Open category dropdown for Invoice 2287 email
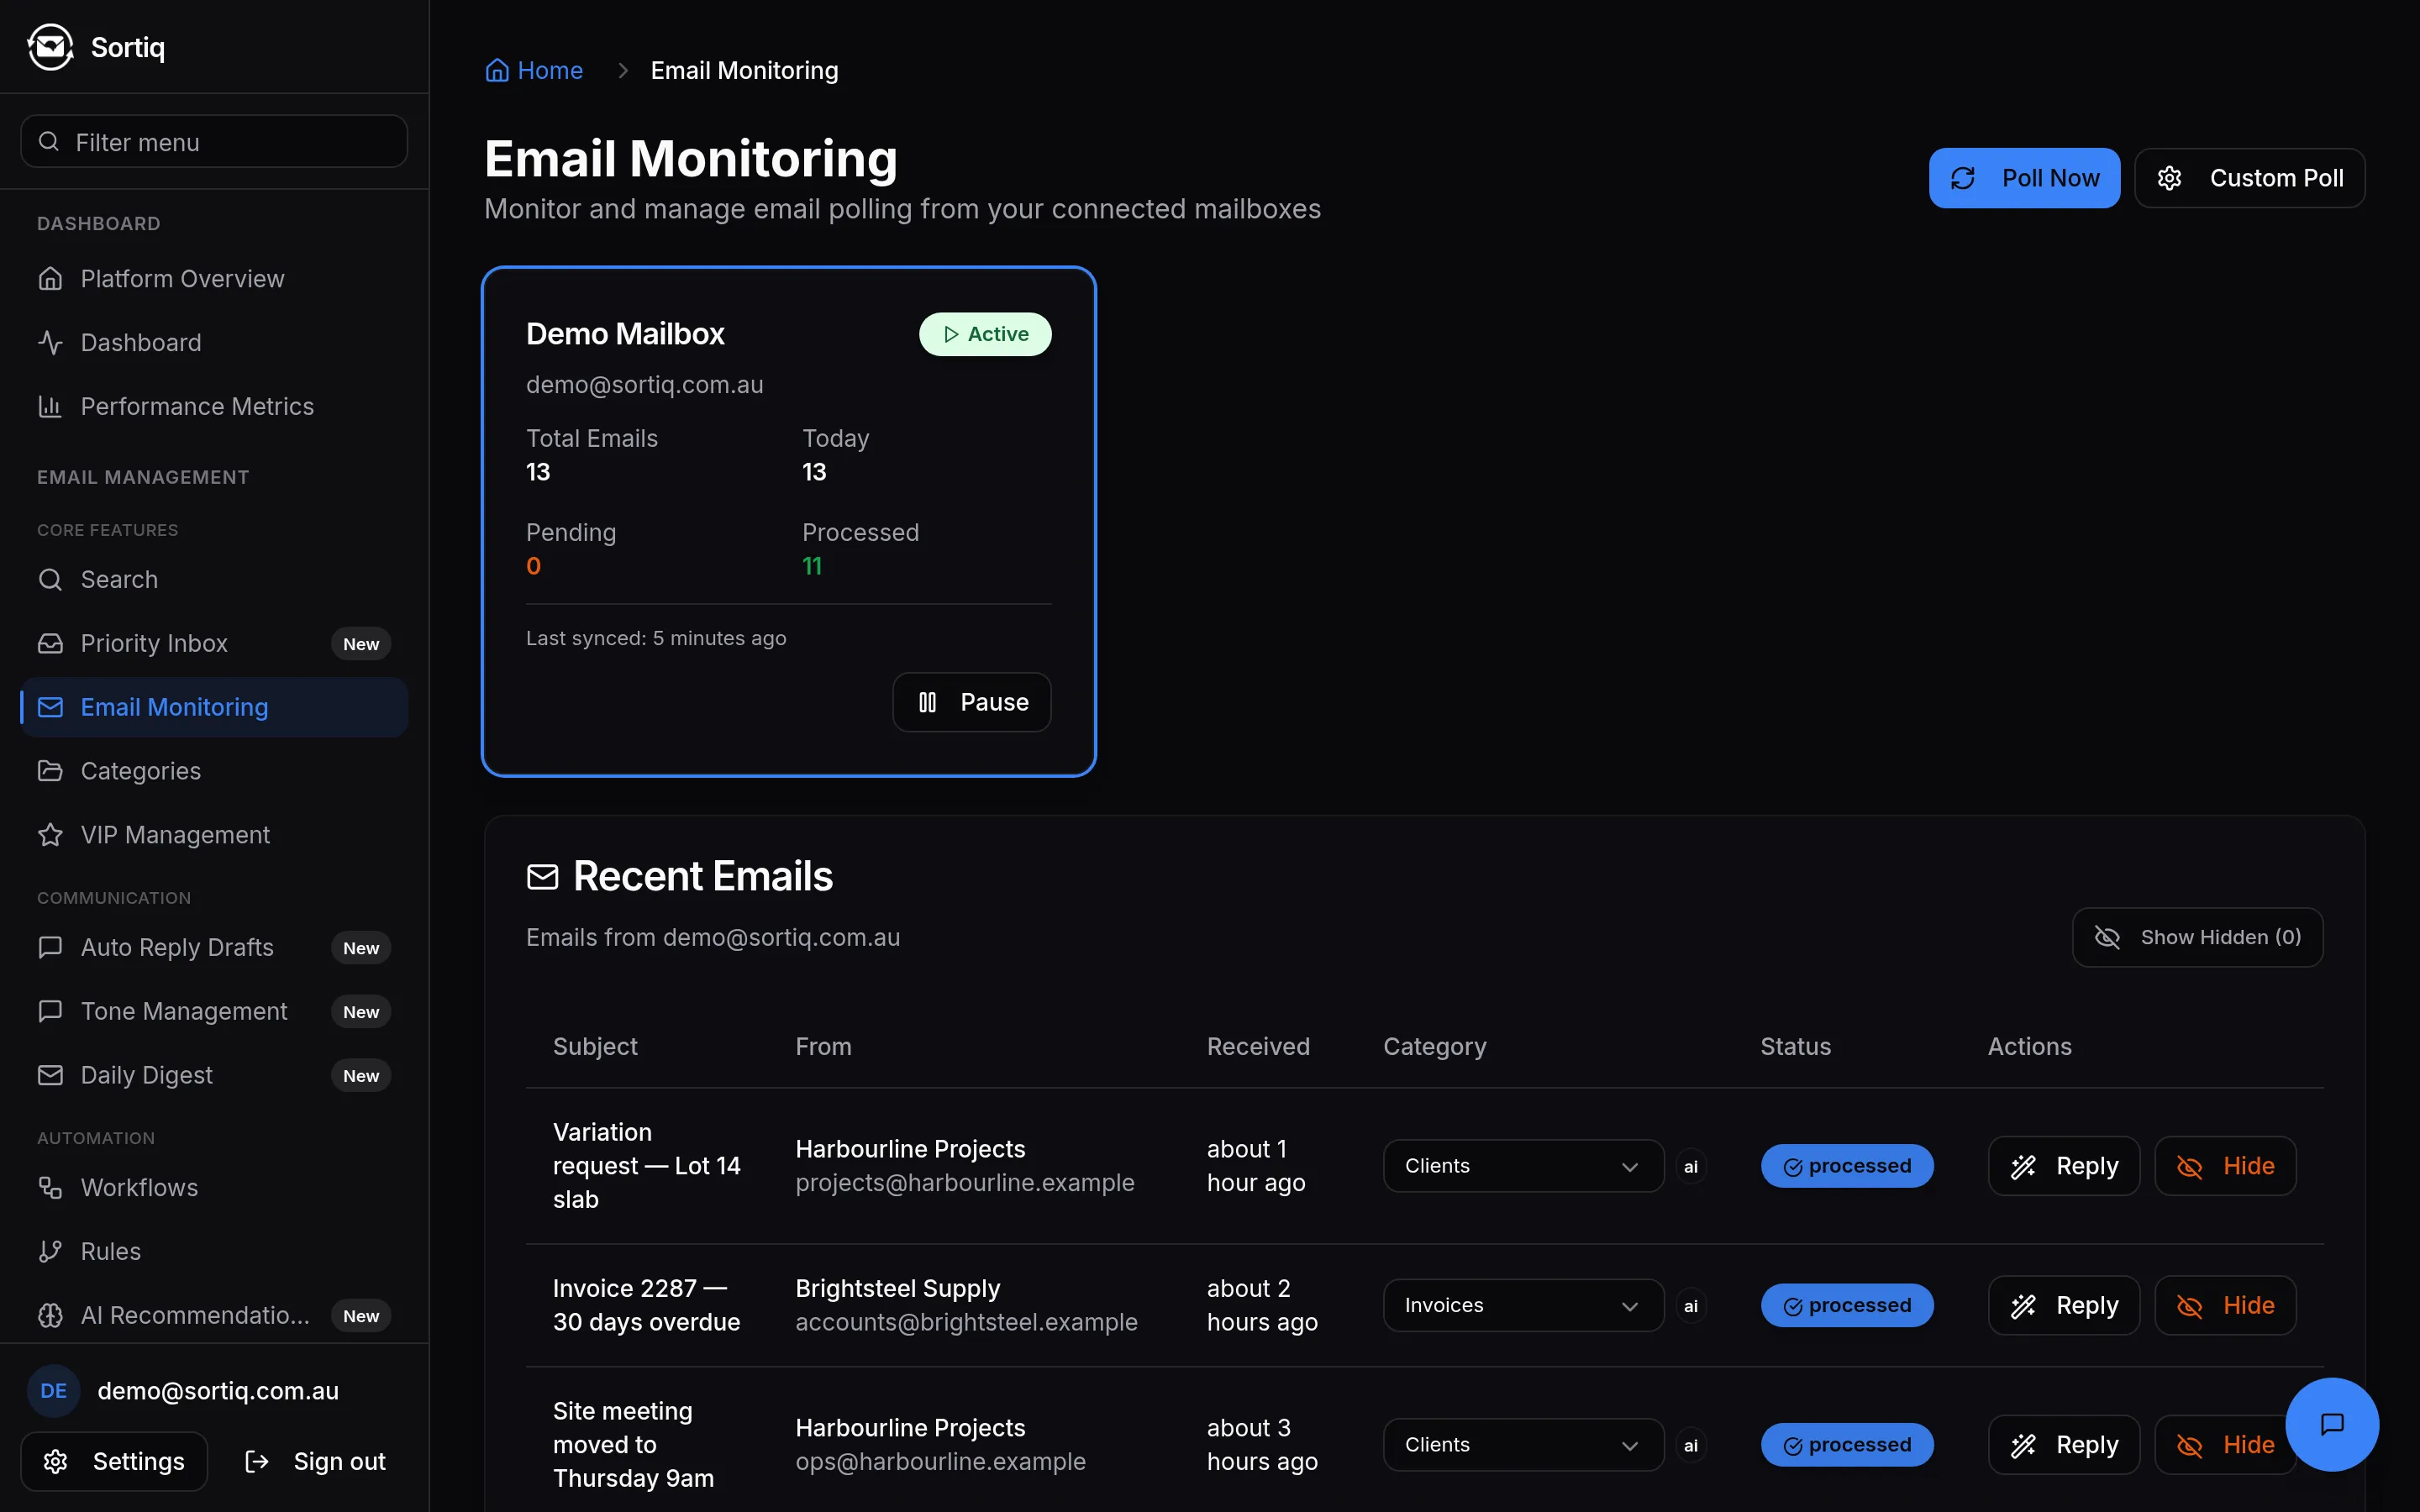The image size is (2420, 1512). [x=1523, y=1305]
